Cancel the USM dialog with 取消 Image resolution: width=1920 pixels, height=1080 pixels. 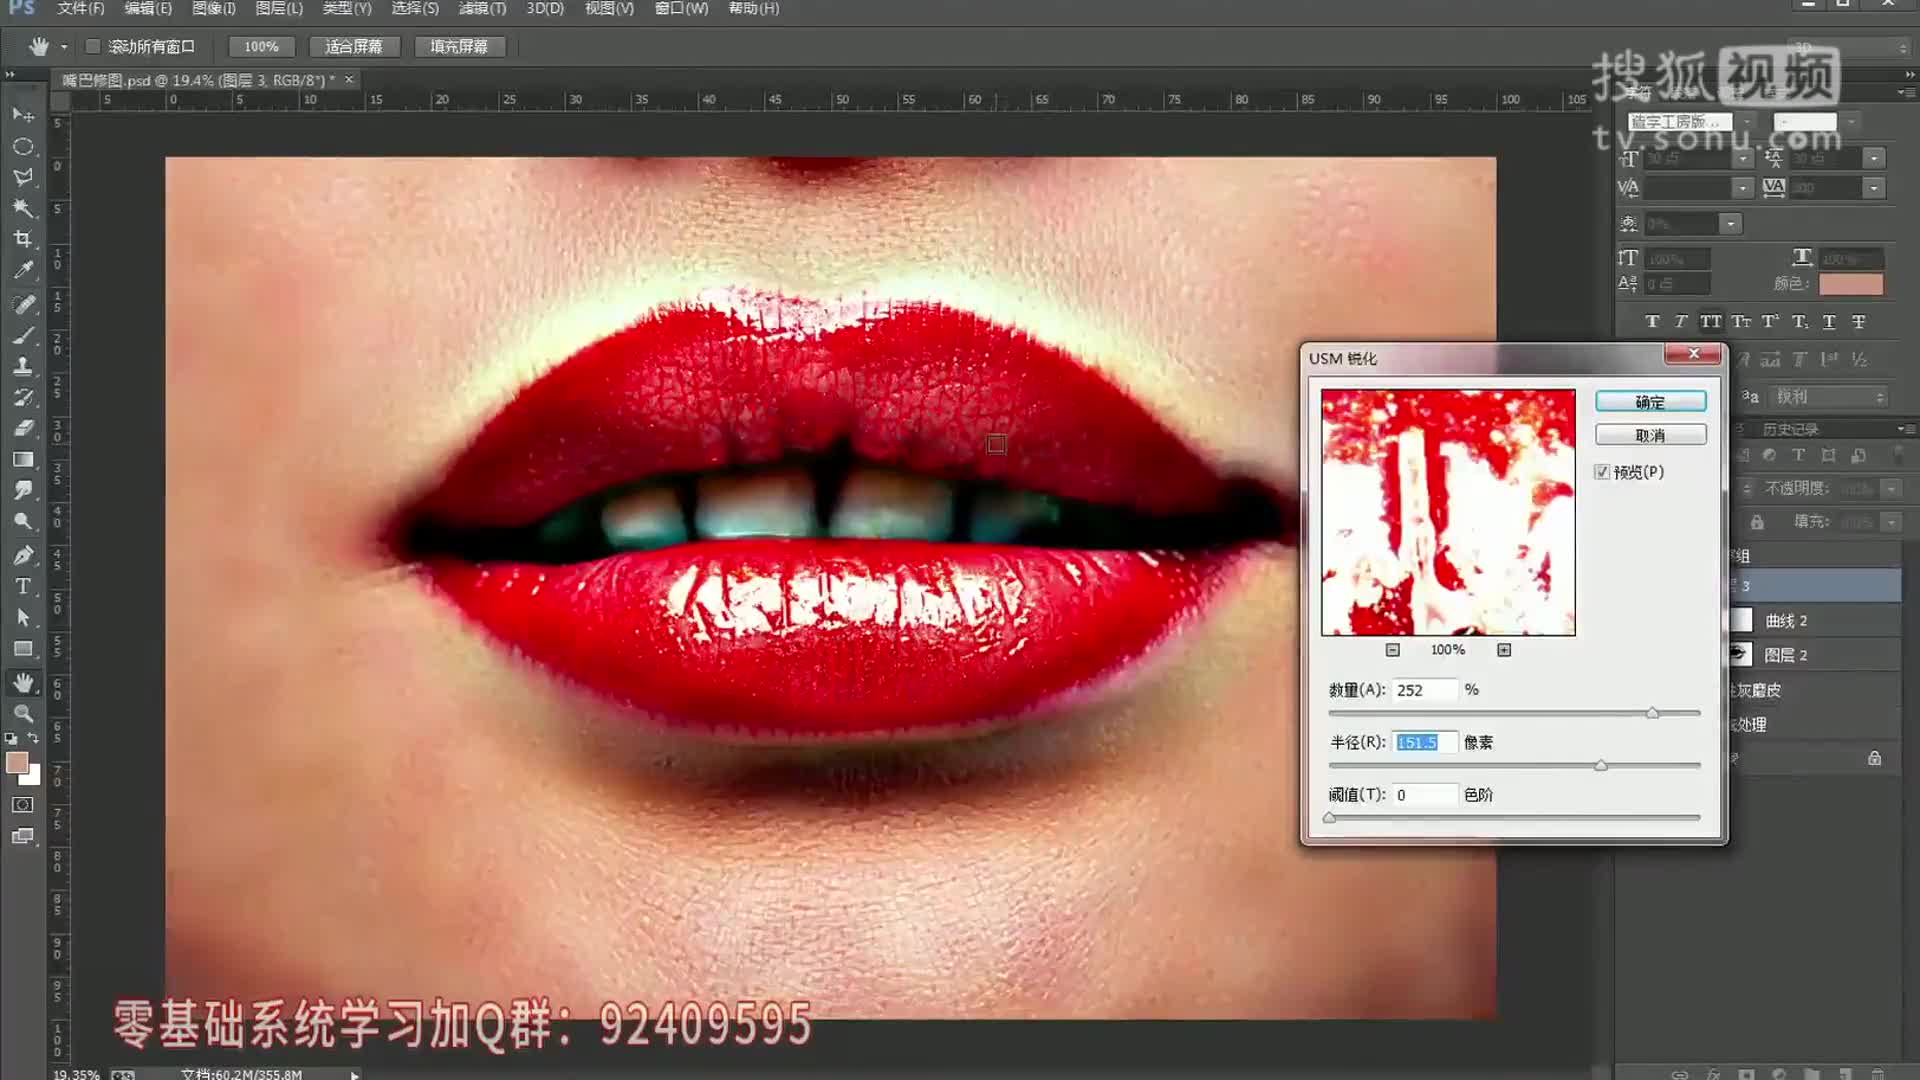point(1651,435)
